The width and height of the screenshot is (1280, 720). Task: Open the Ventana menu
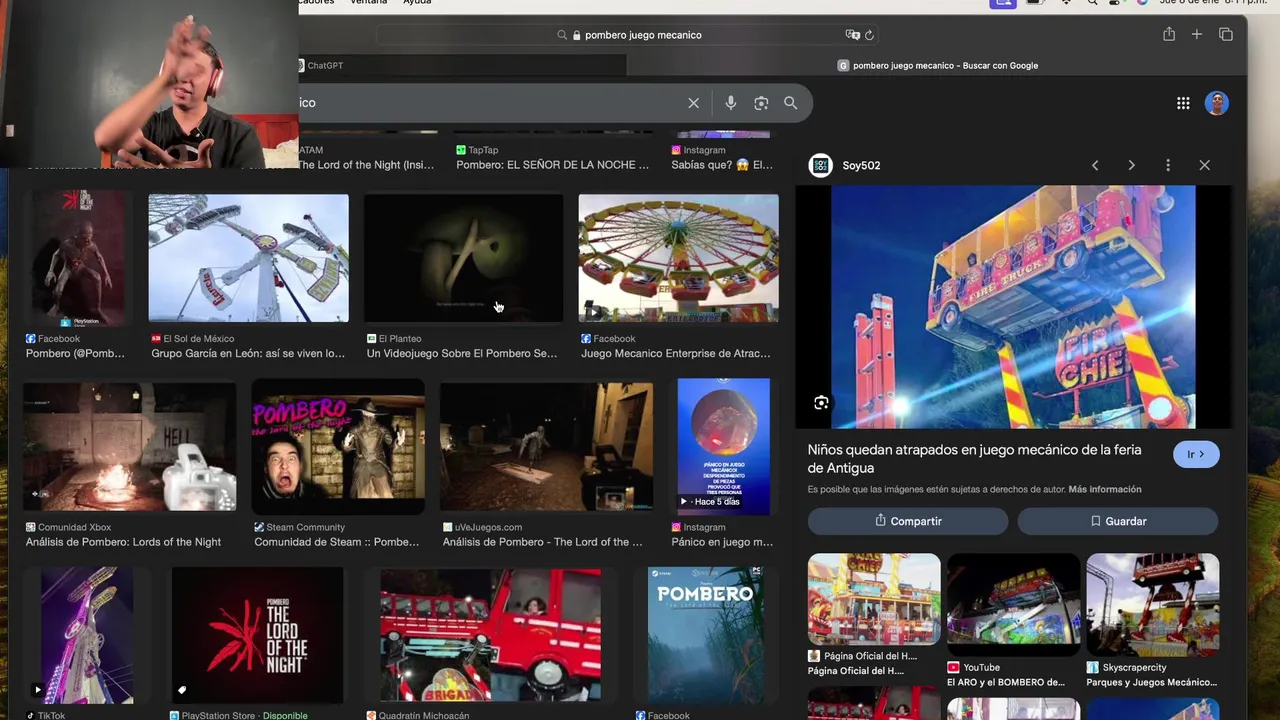369,2
